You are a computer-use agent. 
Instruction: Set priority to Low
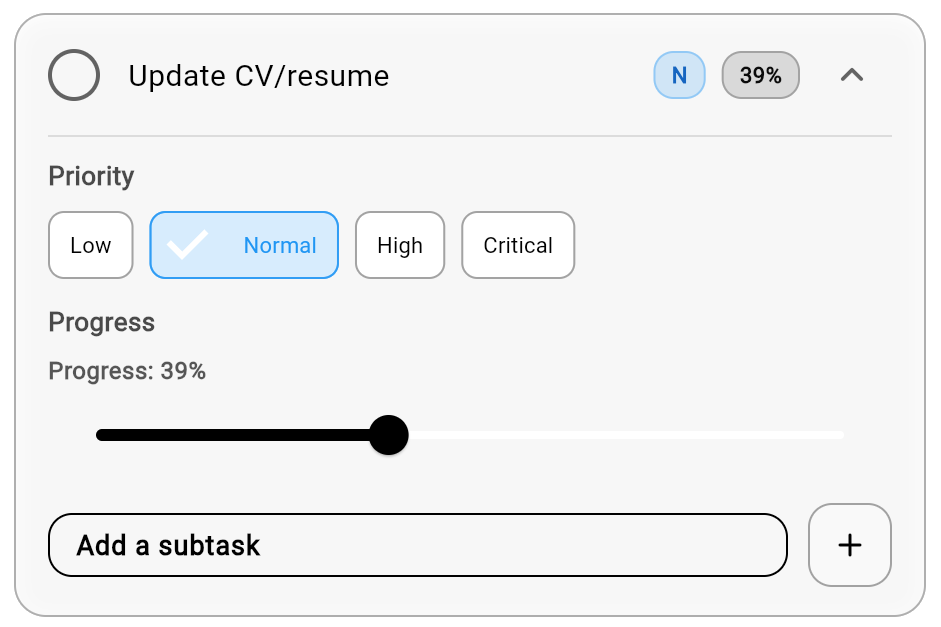[91, 245]
